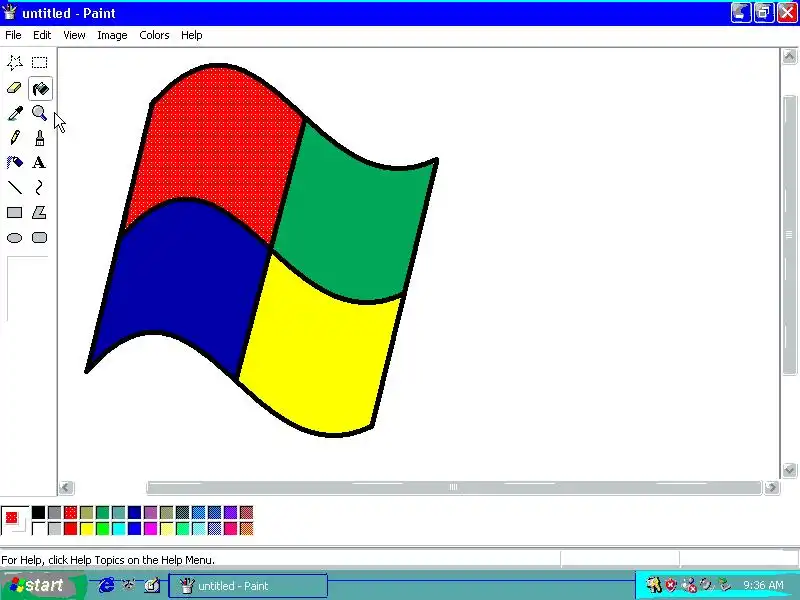Click the horizontal scrollbar thumb

point(454,488)
